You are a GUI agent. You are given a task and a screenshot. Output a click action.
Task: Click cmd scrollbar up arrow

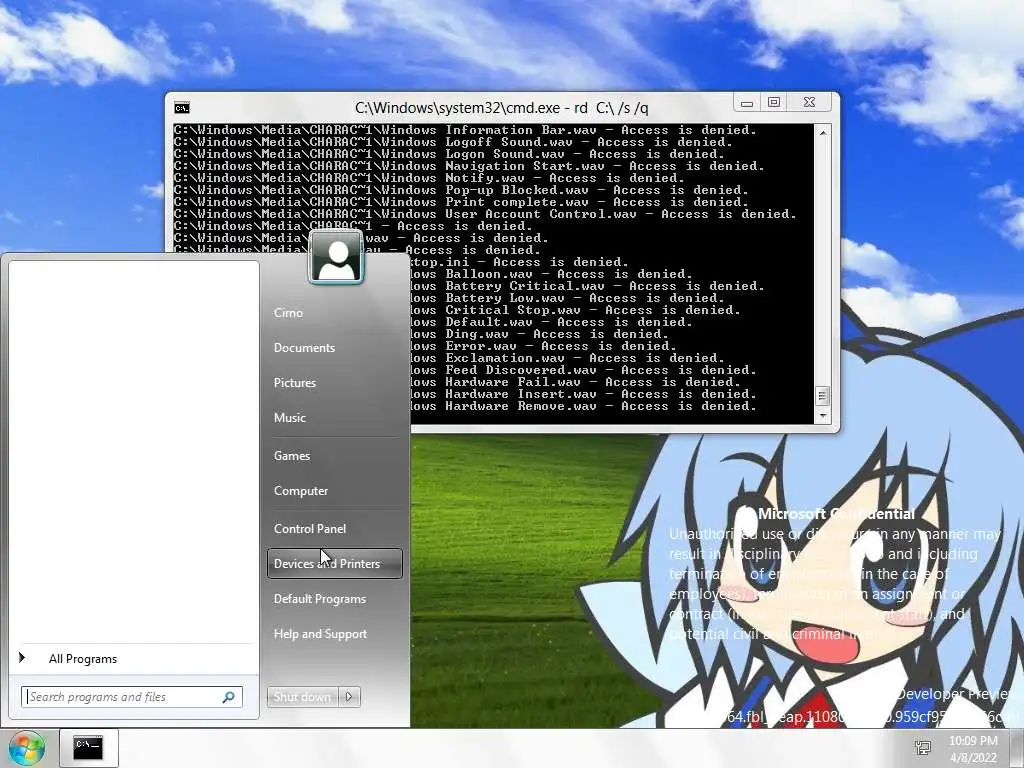tap(823, 133)
